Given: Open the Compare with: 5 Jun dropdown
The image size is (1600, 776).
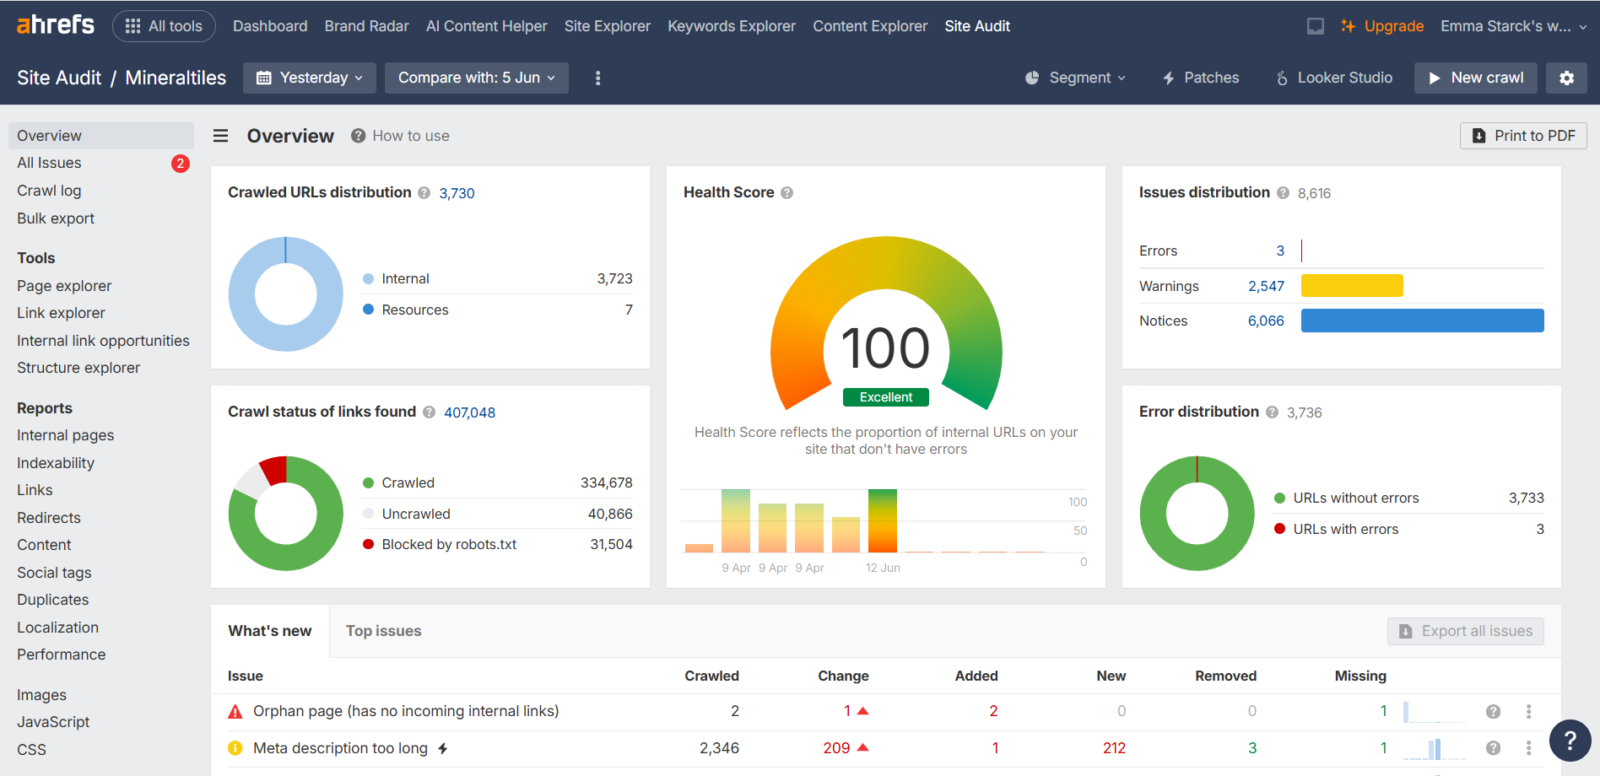Looking at the screenshot, I should [477, 78].
